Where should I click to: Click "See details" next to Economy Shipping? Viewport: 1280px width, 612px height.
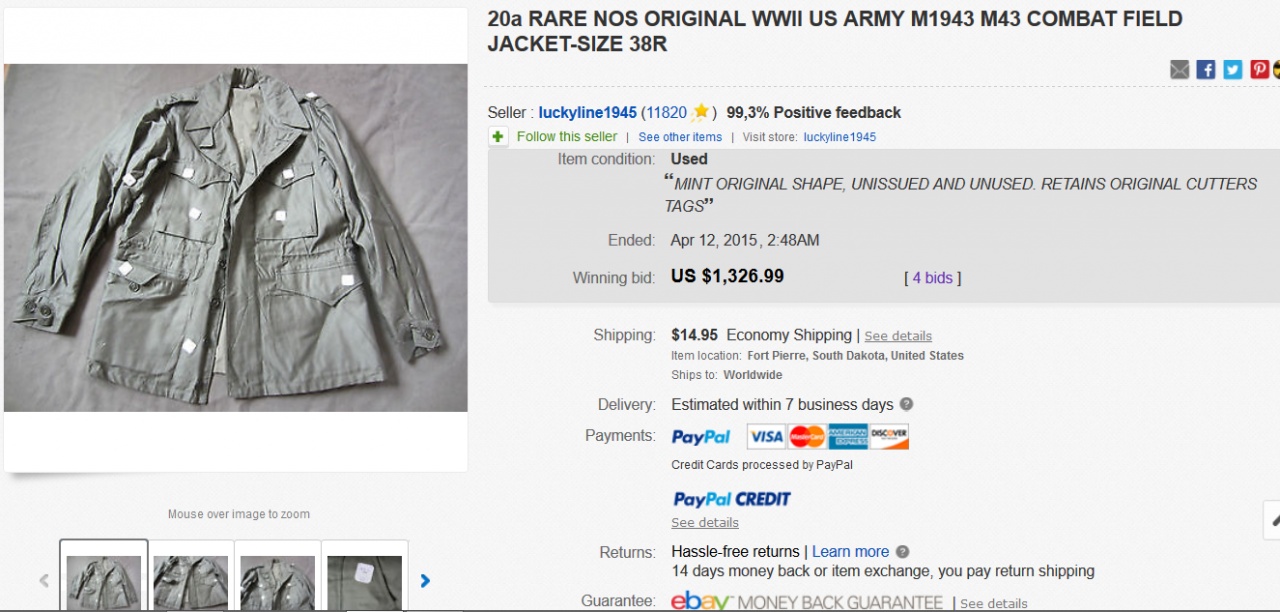[898, 336]
